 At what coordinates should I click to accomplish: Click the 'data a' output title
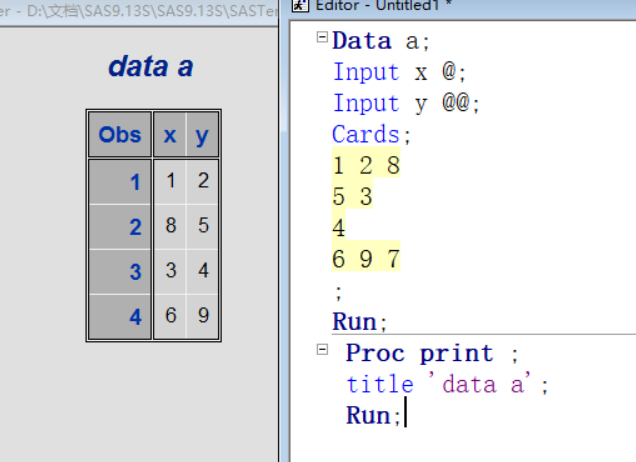(151, 67)
